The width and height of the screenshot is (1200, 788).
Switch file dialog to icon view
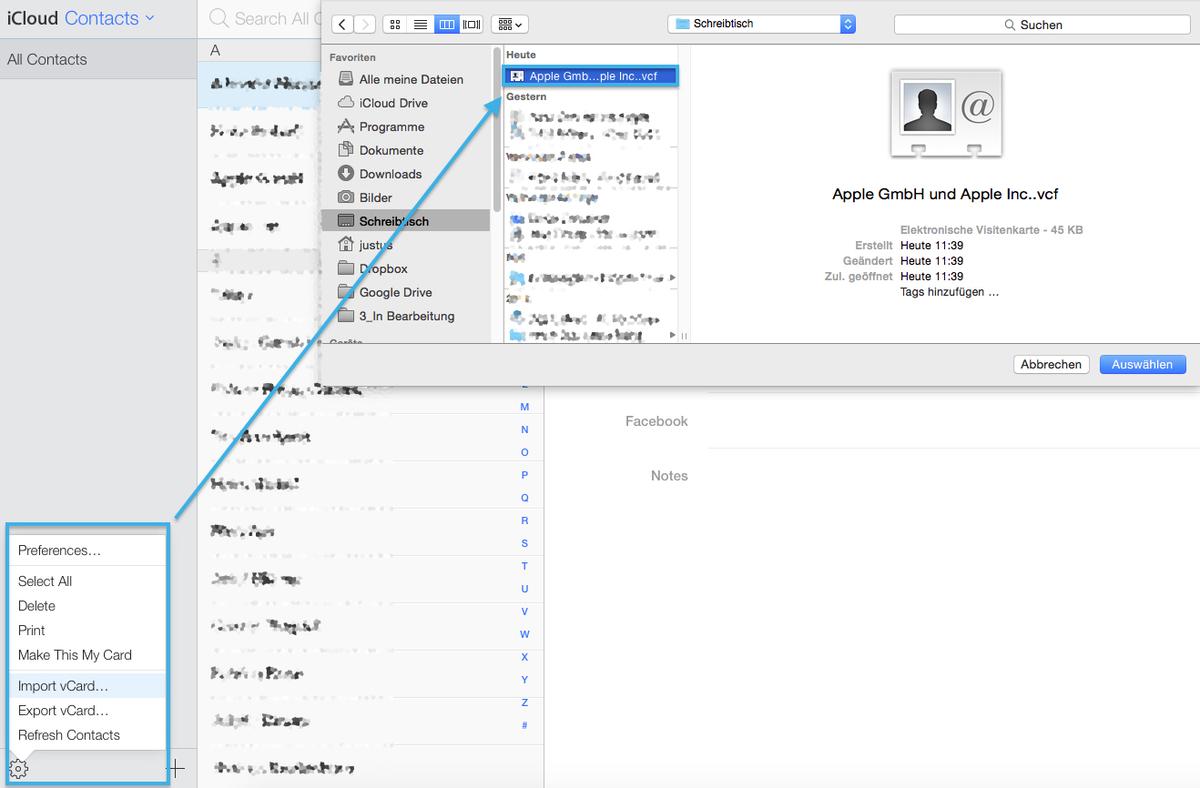(396, 24)
